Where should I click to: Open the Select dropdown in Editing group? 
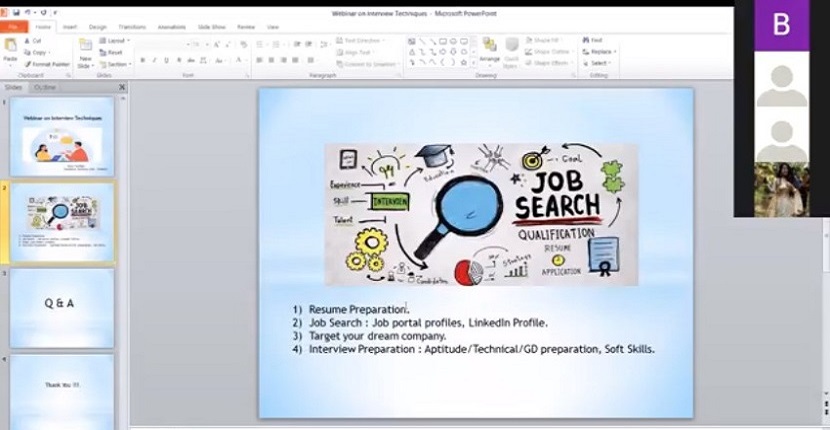597,63
